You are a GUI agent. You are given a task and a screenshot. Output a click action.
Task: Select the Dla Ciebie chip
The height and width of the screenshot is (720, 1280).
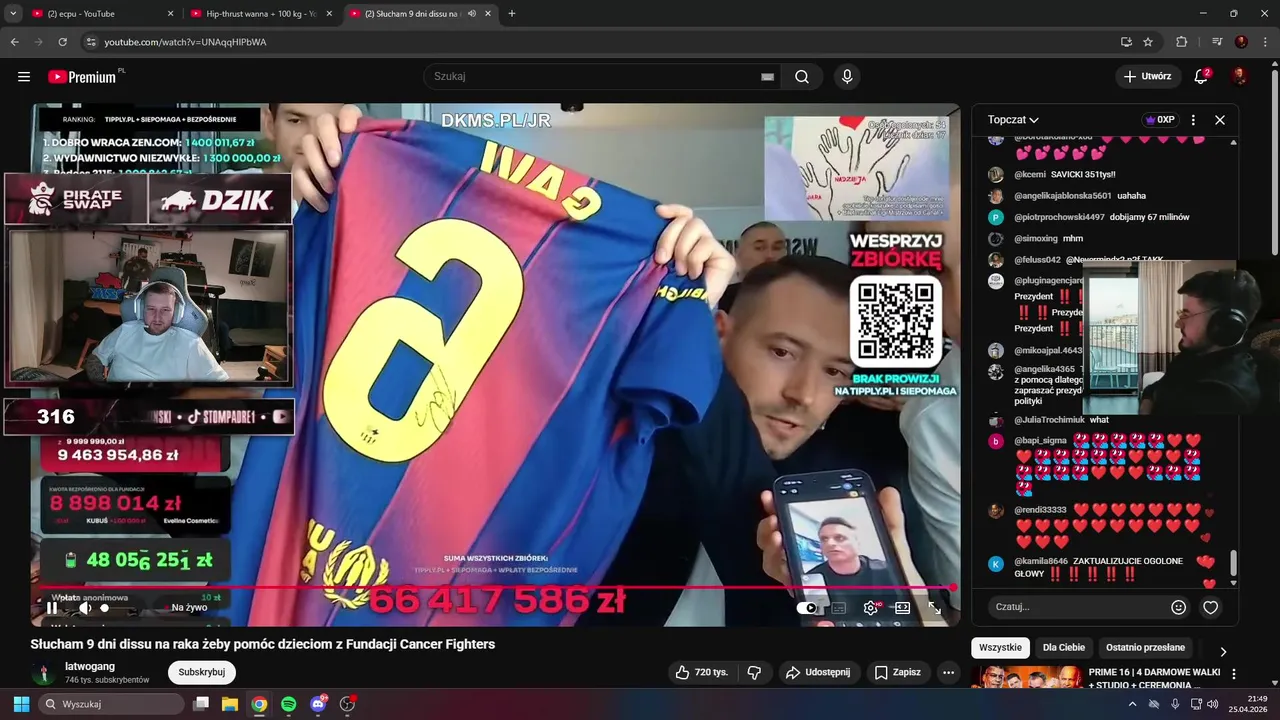[x=1064, y=647]
